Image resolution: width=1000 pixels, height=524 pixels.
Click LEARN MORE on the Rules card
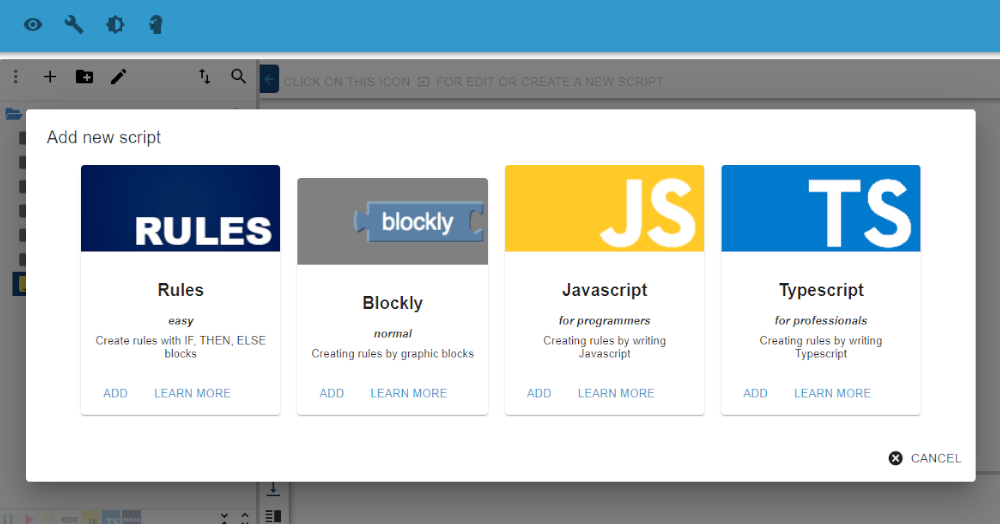[x=192, y=393]
